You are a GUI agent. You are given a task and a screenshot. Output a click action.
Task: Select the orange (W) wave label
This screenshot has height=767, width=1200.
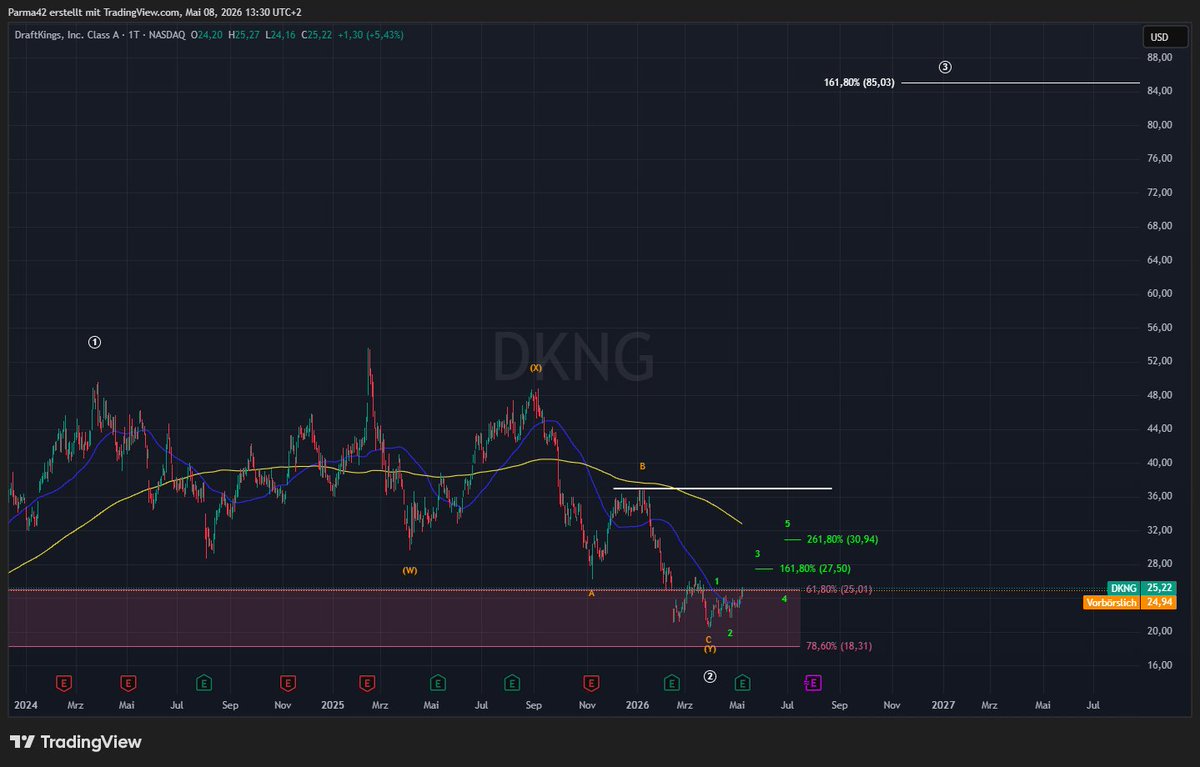coord(410,570)
